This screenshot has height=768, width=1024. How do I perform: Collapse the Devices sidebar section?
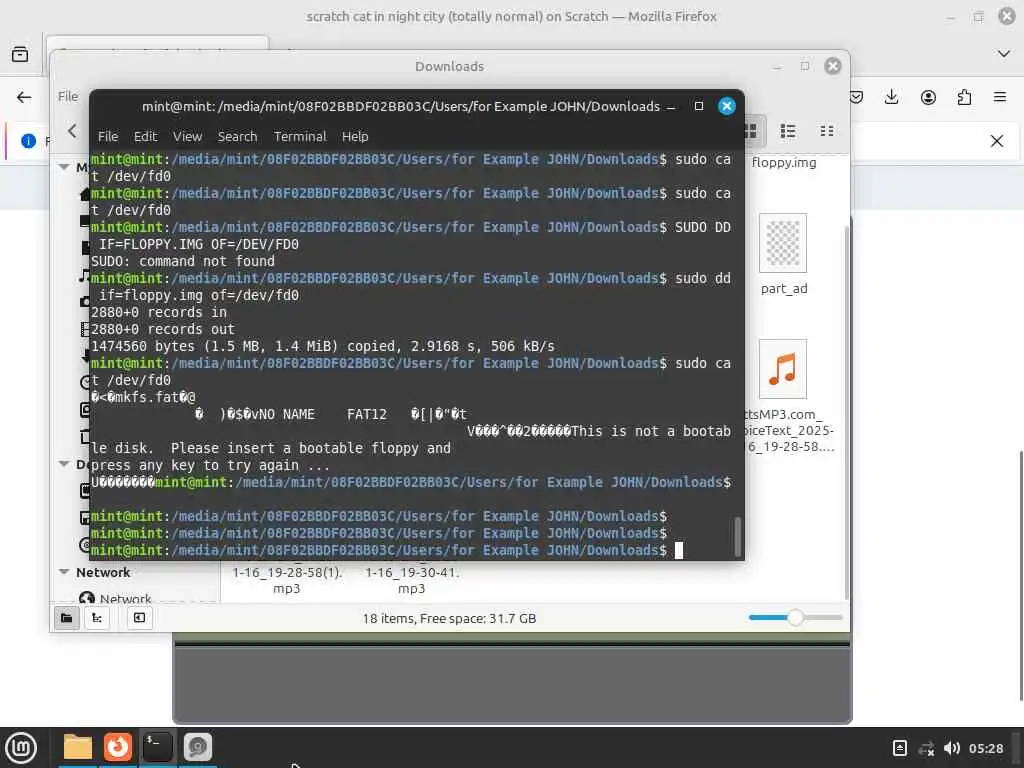tap(64, 464)
